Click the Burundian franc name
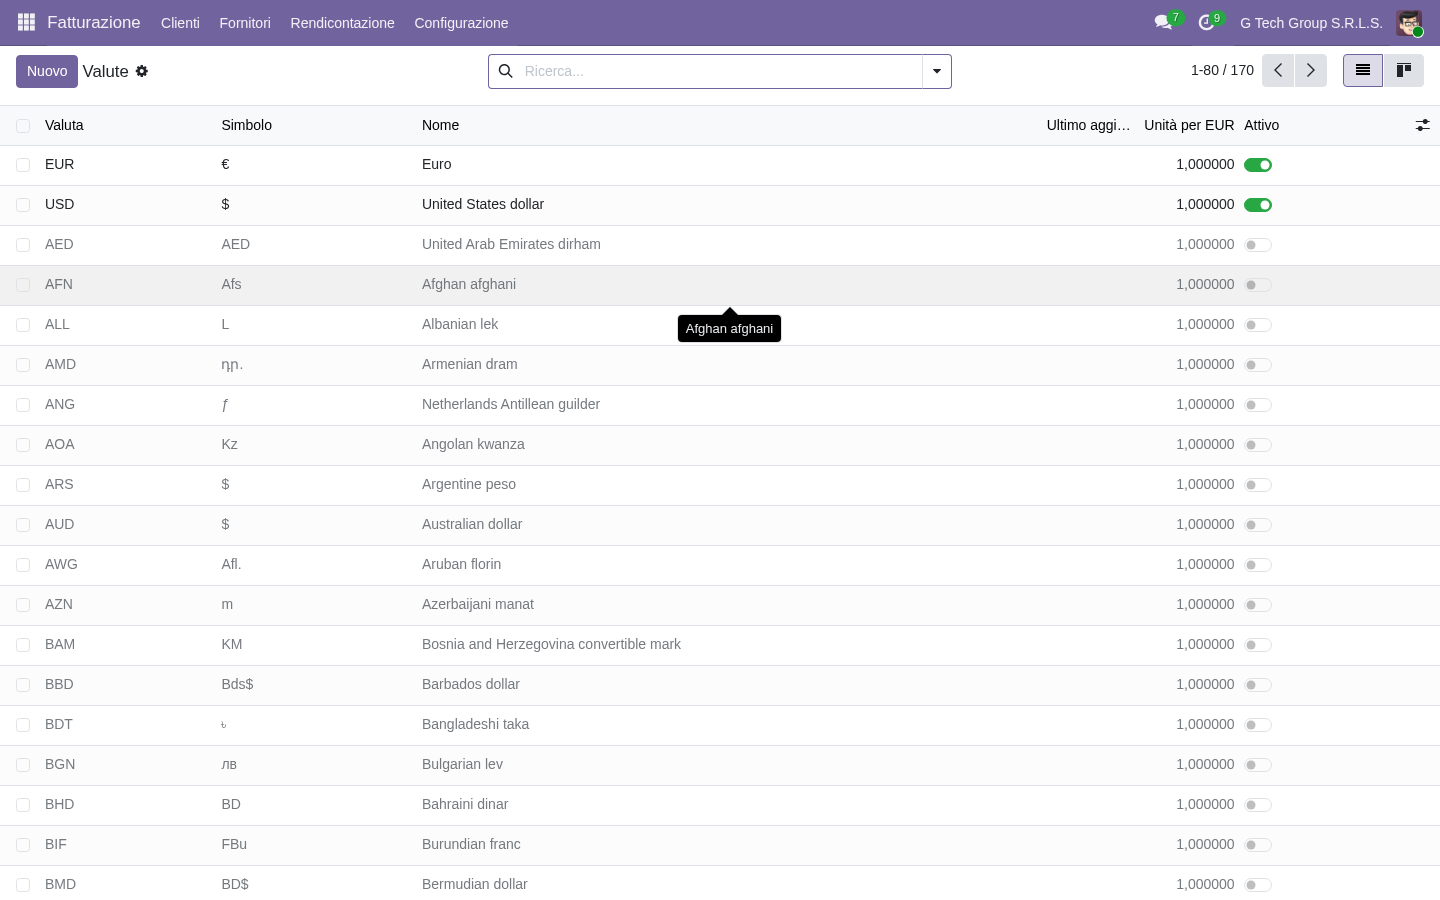This screenshot has width=1440, height=900. coord(471,844)
